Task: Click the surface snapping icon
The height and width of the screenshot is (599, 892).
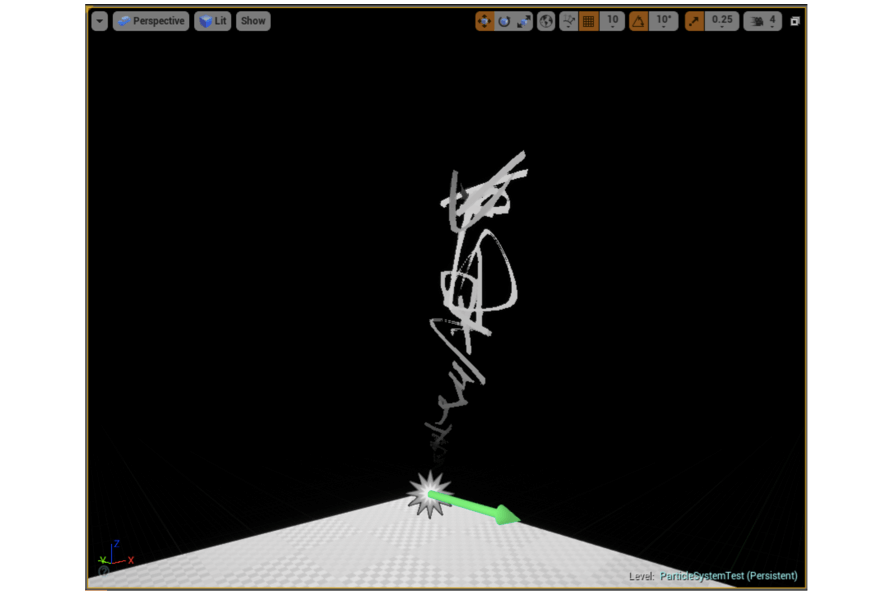Action: coord(569,21)
